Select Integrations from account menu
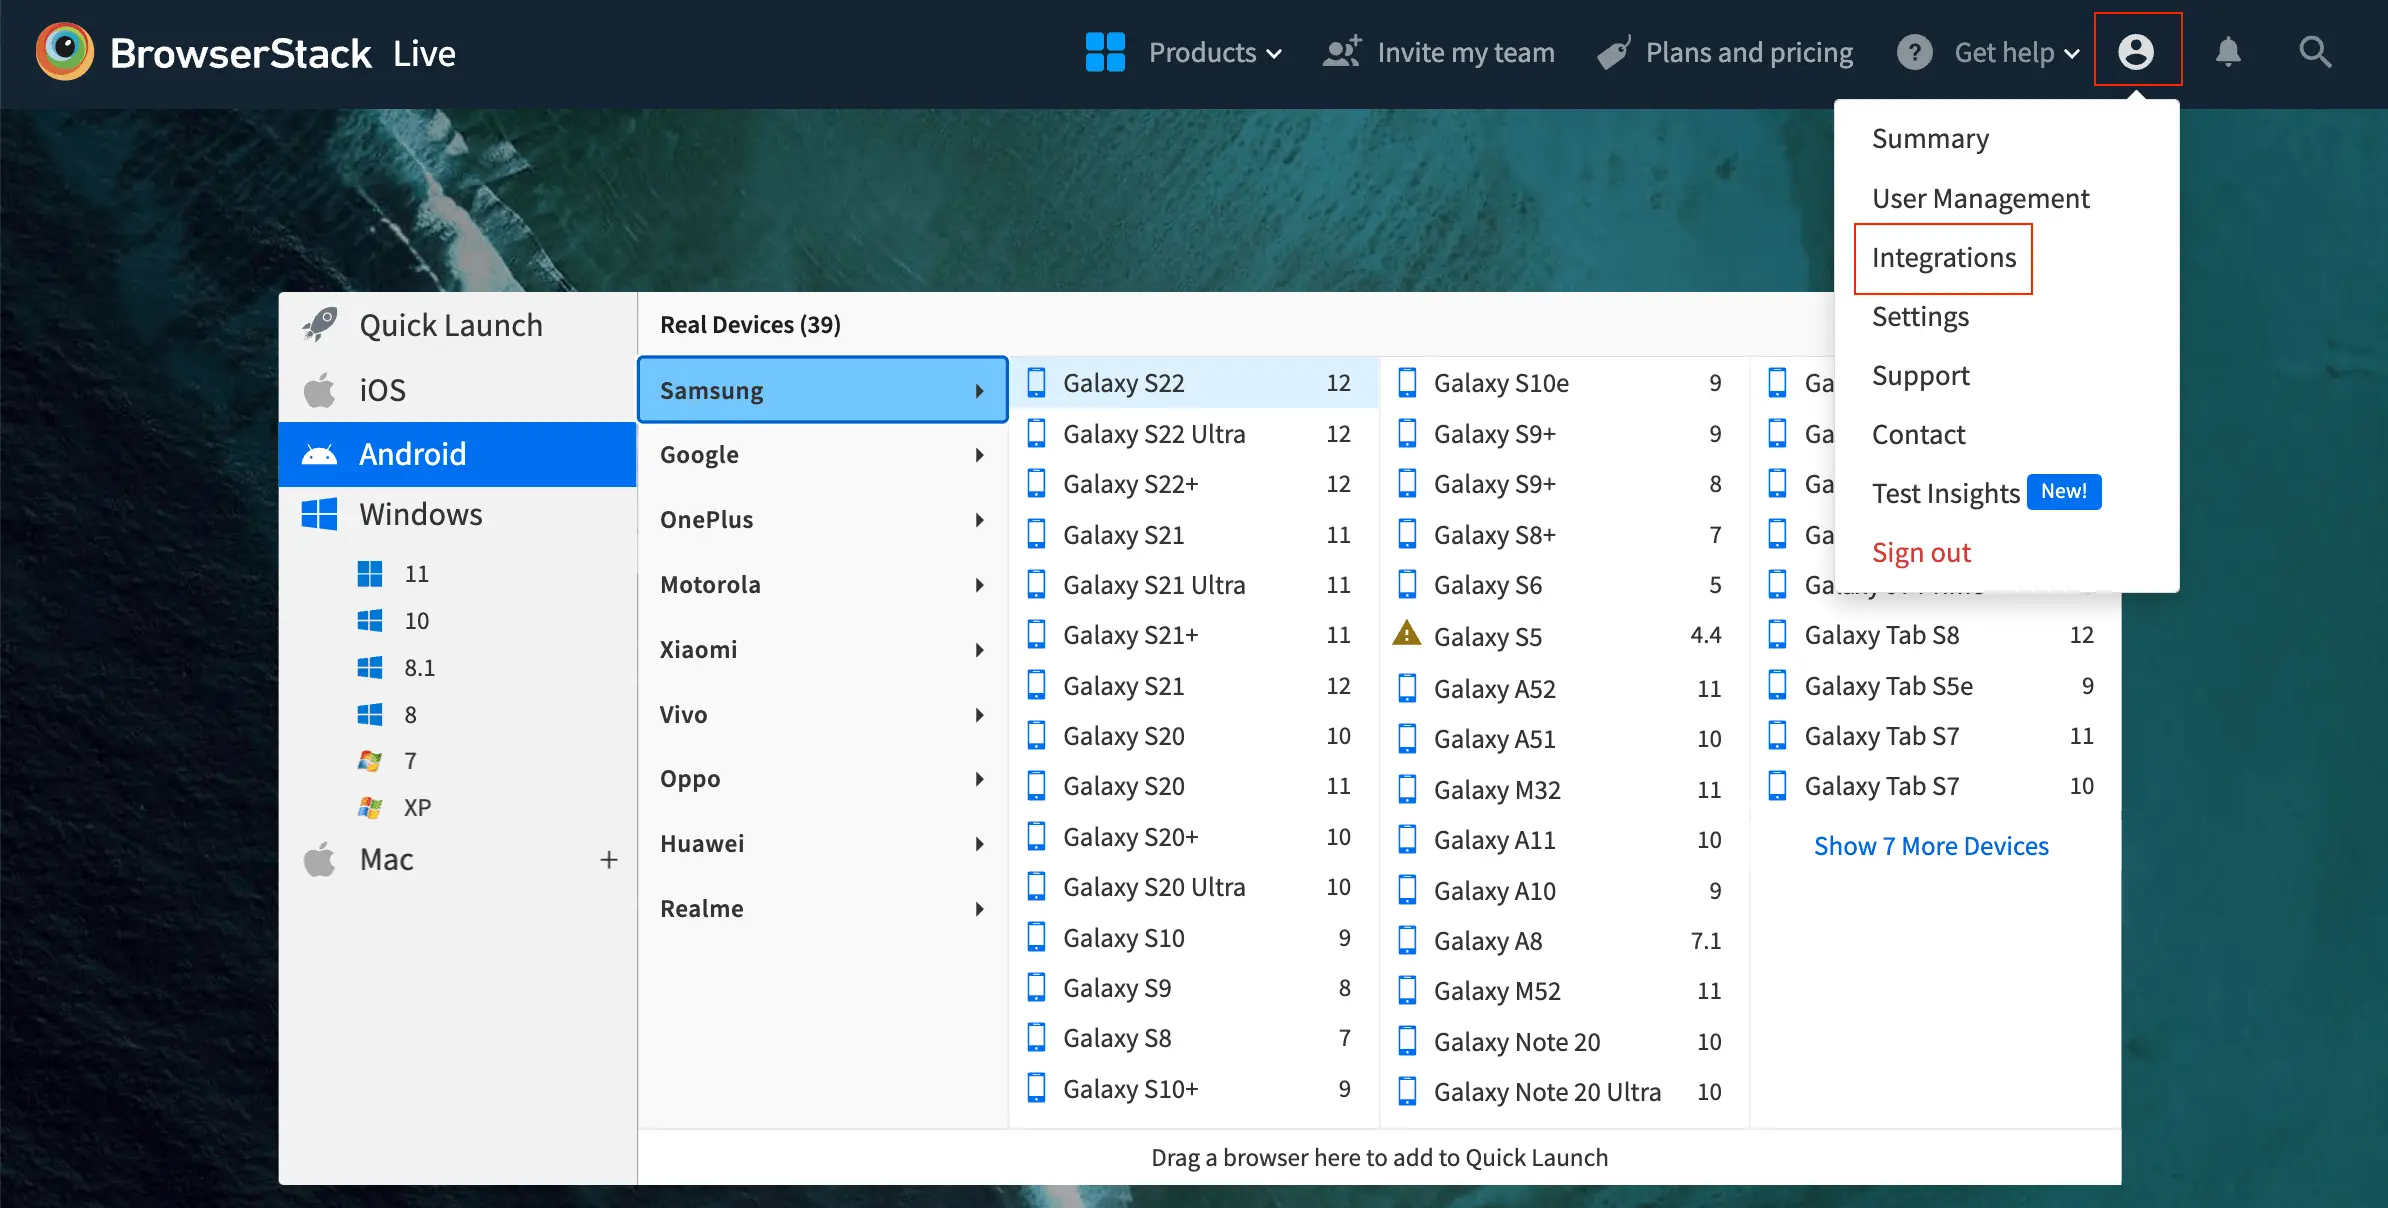 [1943, 258]
